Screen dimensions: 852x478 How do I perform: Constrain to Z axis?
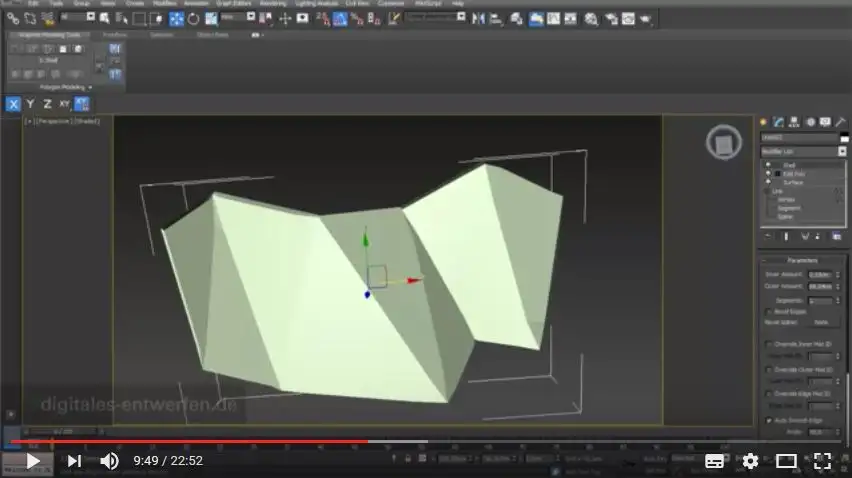[x=47, y=104]
